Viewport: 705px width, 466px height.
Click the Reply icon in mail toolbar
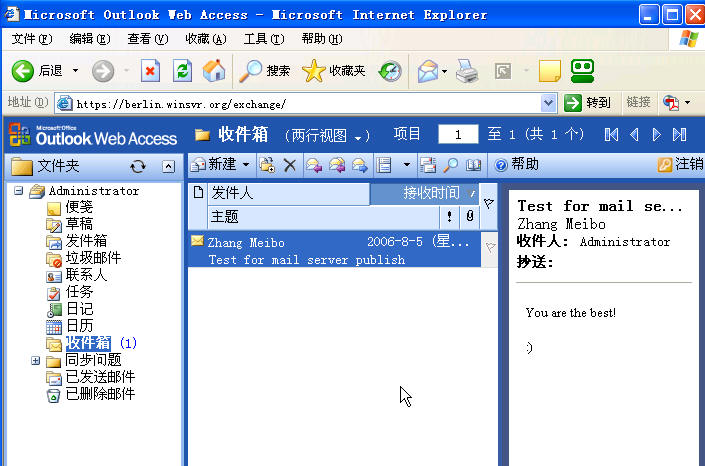tap(314, 165)
